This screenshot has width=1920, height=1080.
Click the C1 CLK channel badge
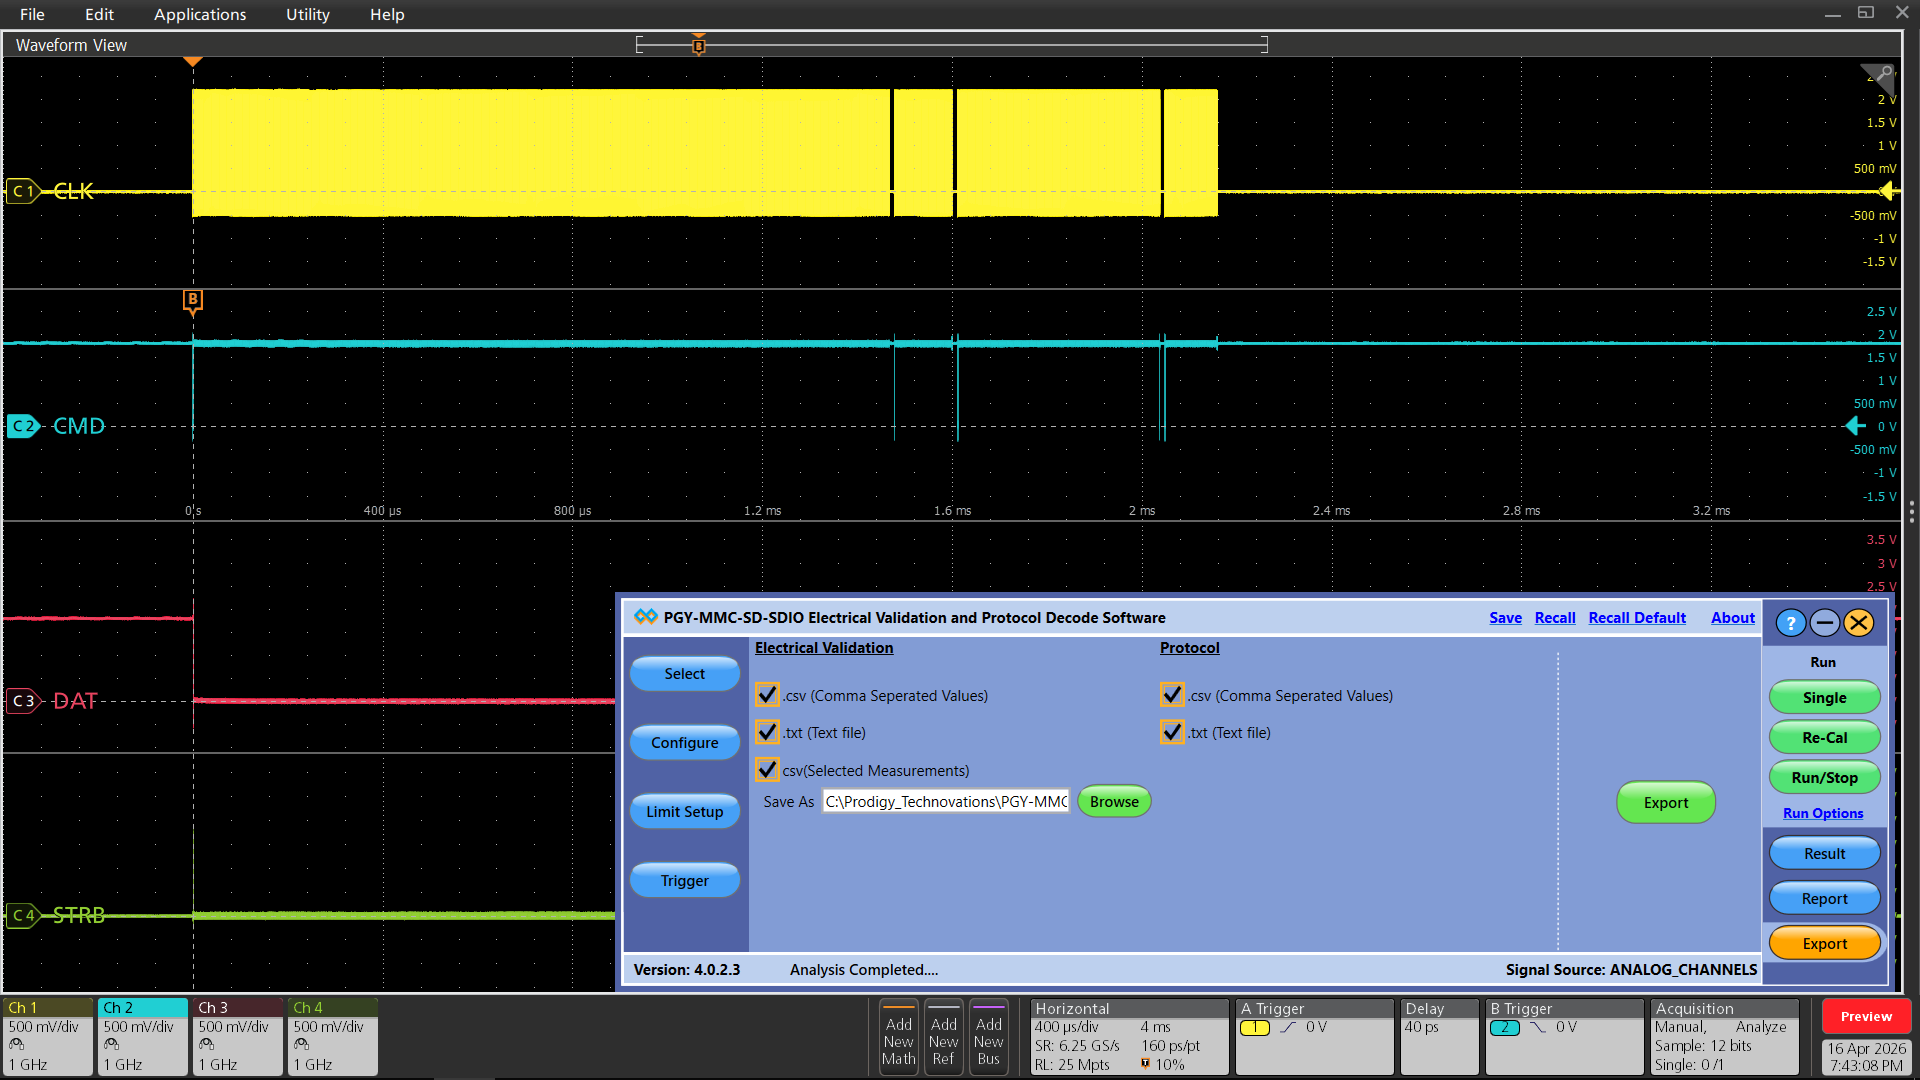pos(22,191)
